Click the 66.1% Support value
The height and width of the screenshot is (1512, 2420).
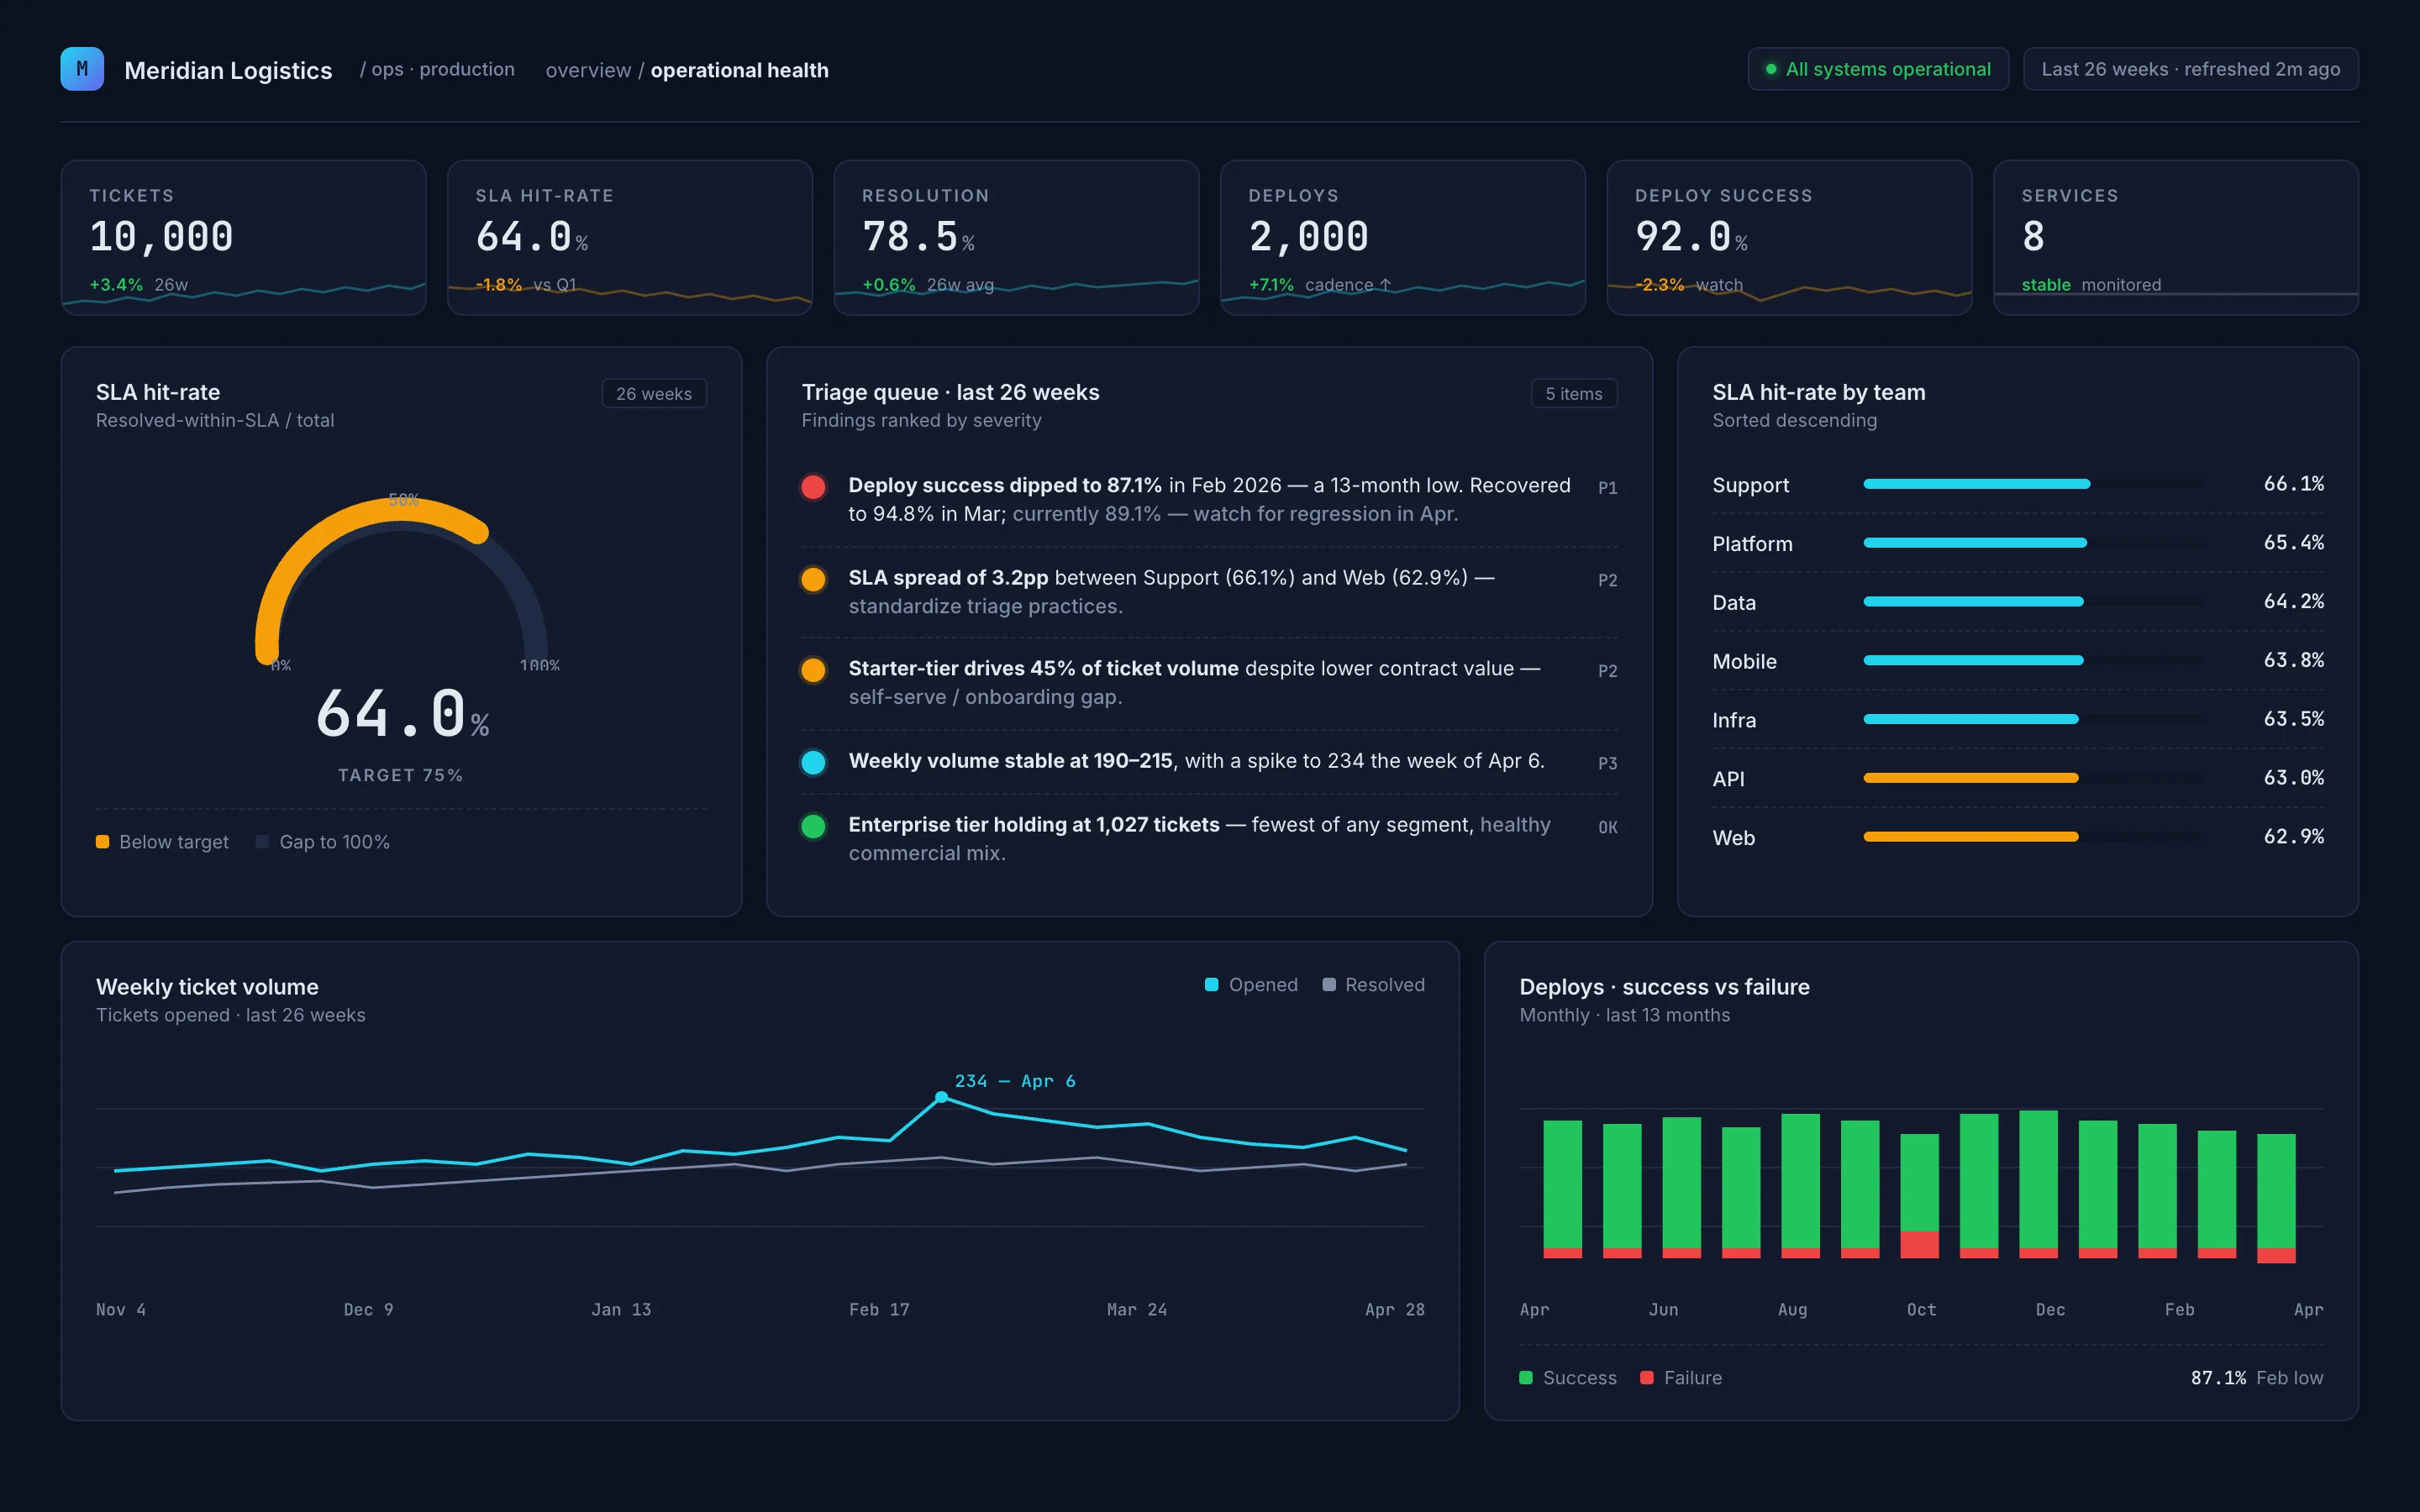point(2294,484)
